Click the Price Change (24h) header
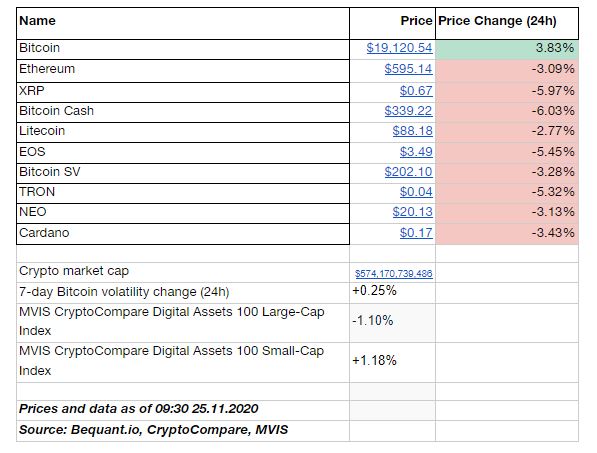This screenshot has height=453, width=597. pos(507,24)
